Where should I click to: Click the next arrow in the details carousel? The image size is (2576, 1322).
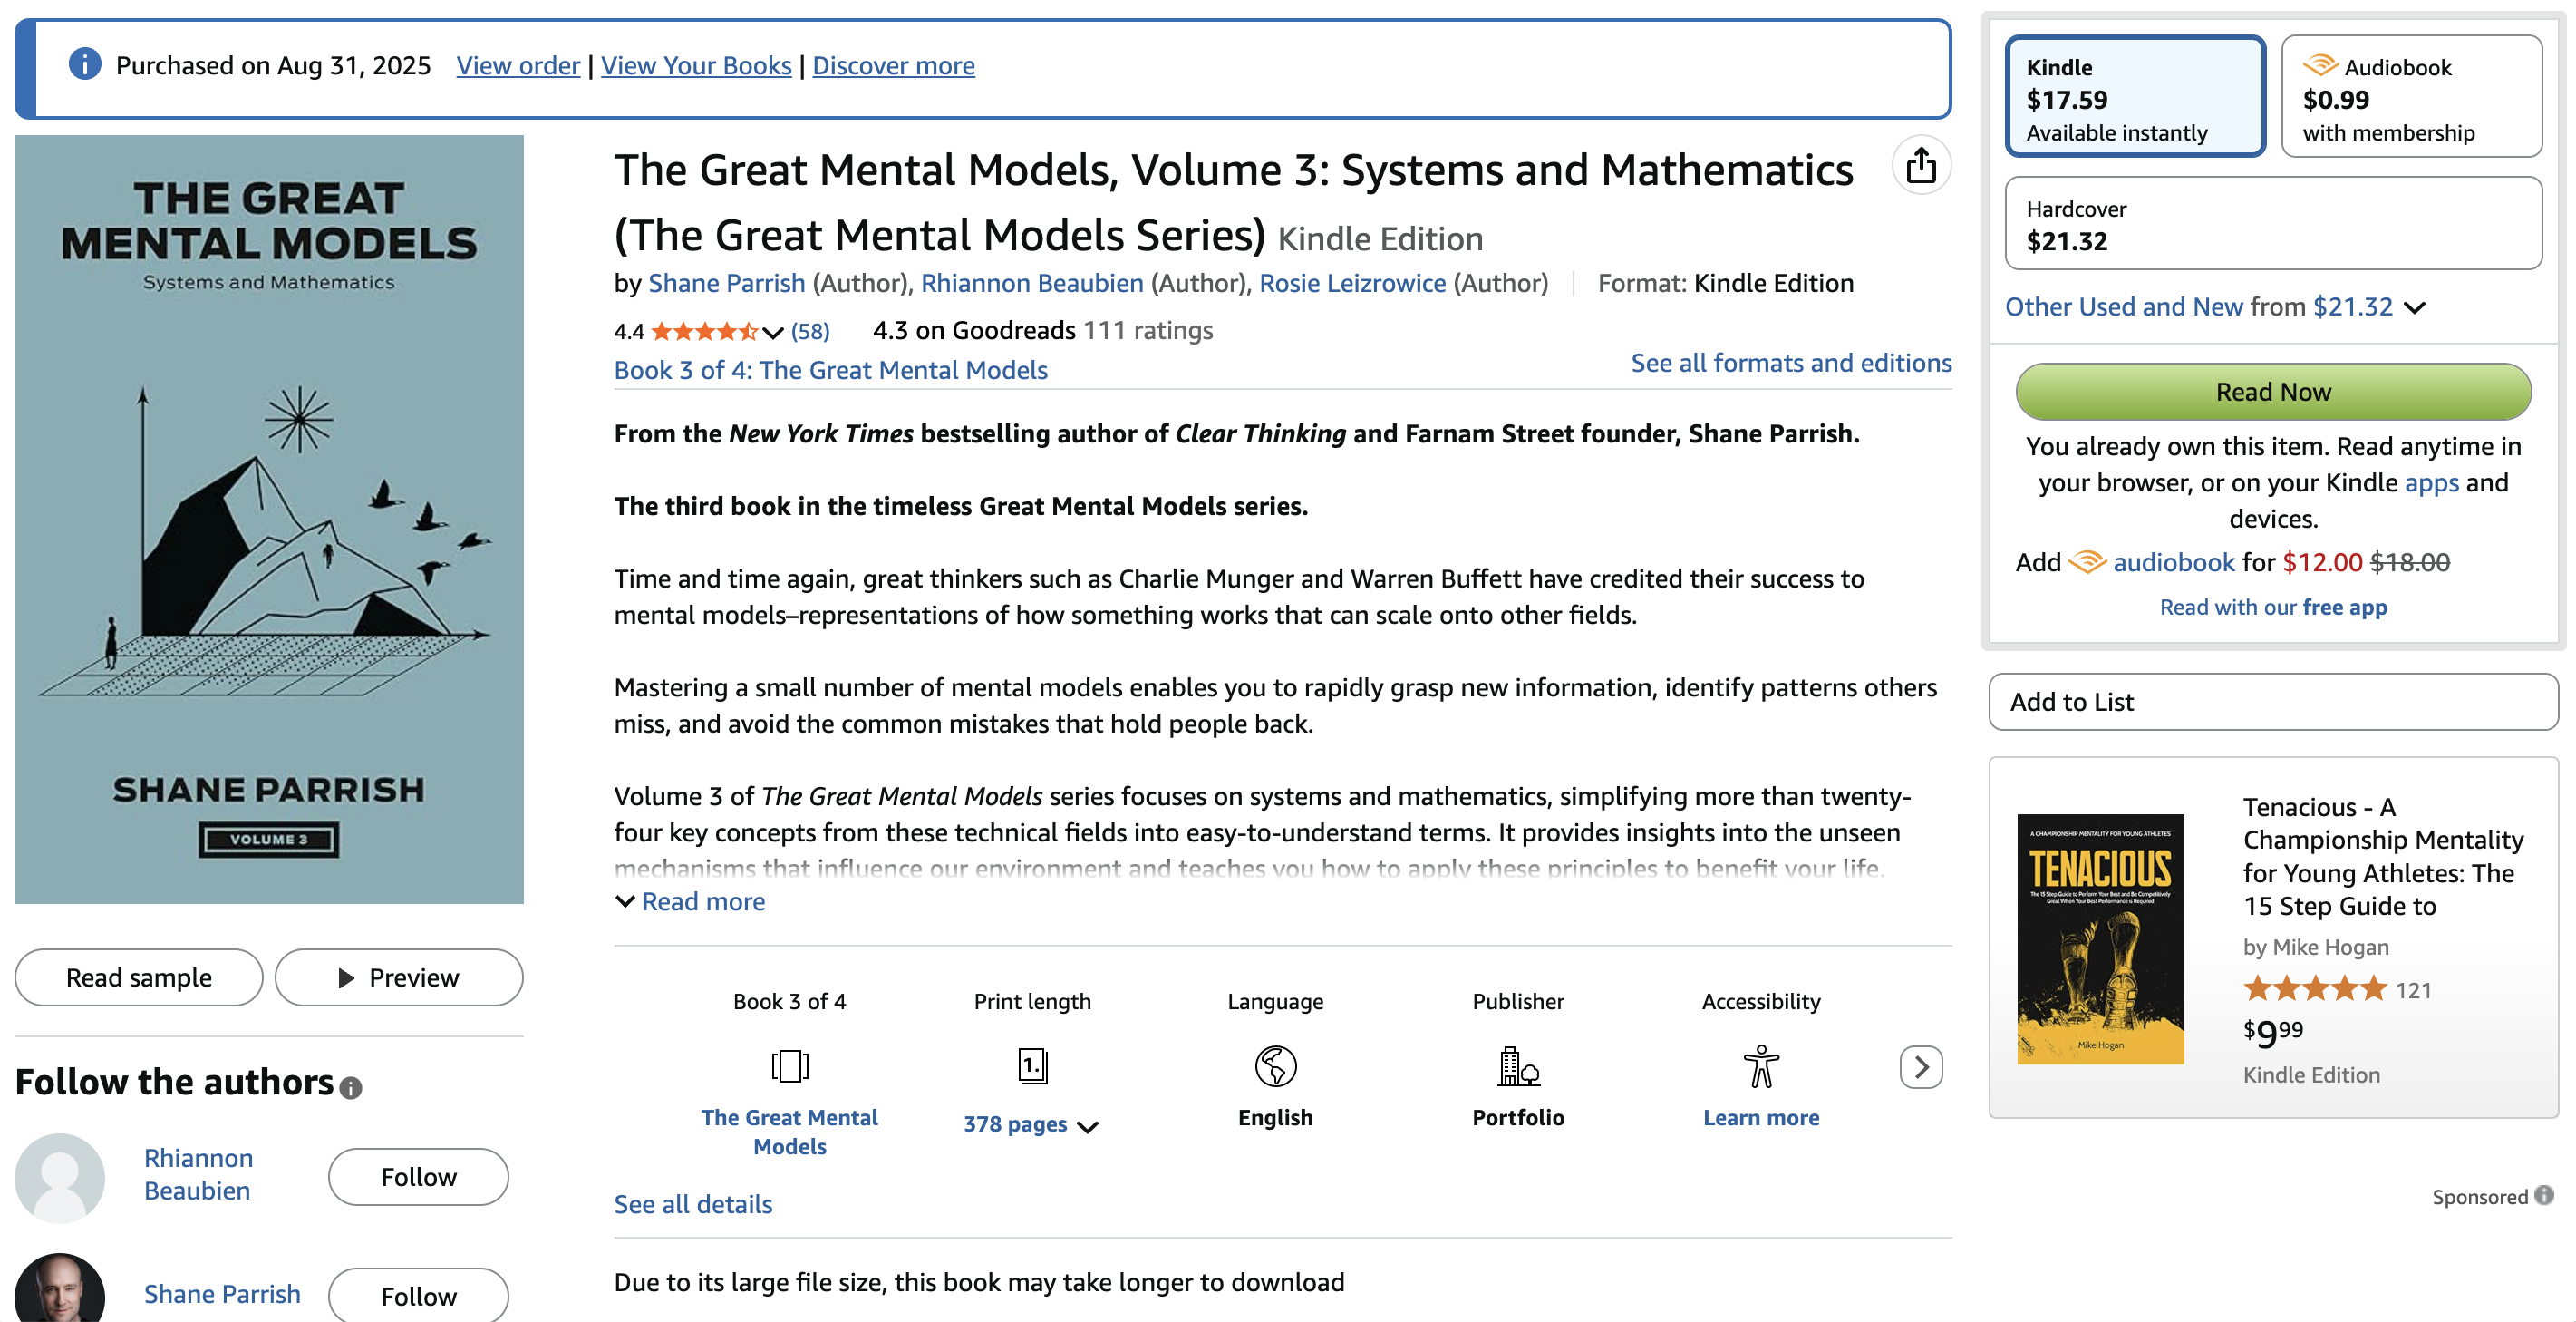tap(1920, 1067)
